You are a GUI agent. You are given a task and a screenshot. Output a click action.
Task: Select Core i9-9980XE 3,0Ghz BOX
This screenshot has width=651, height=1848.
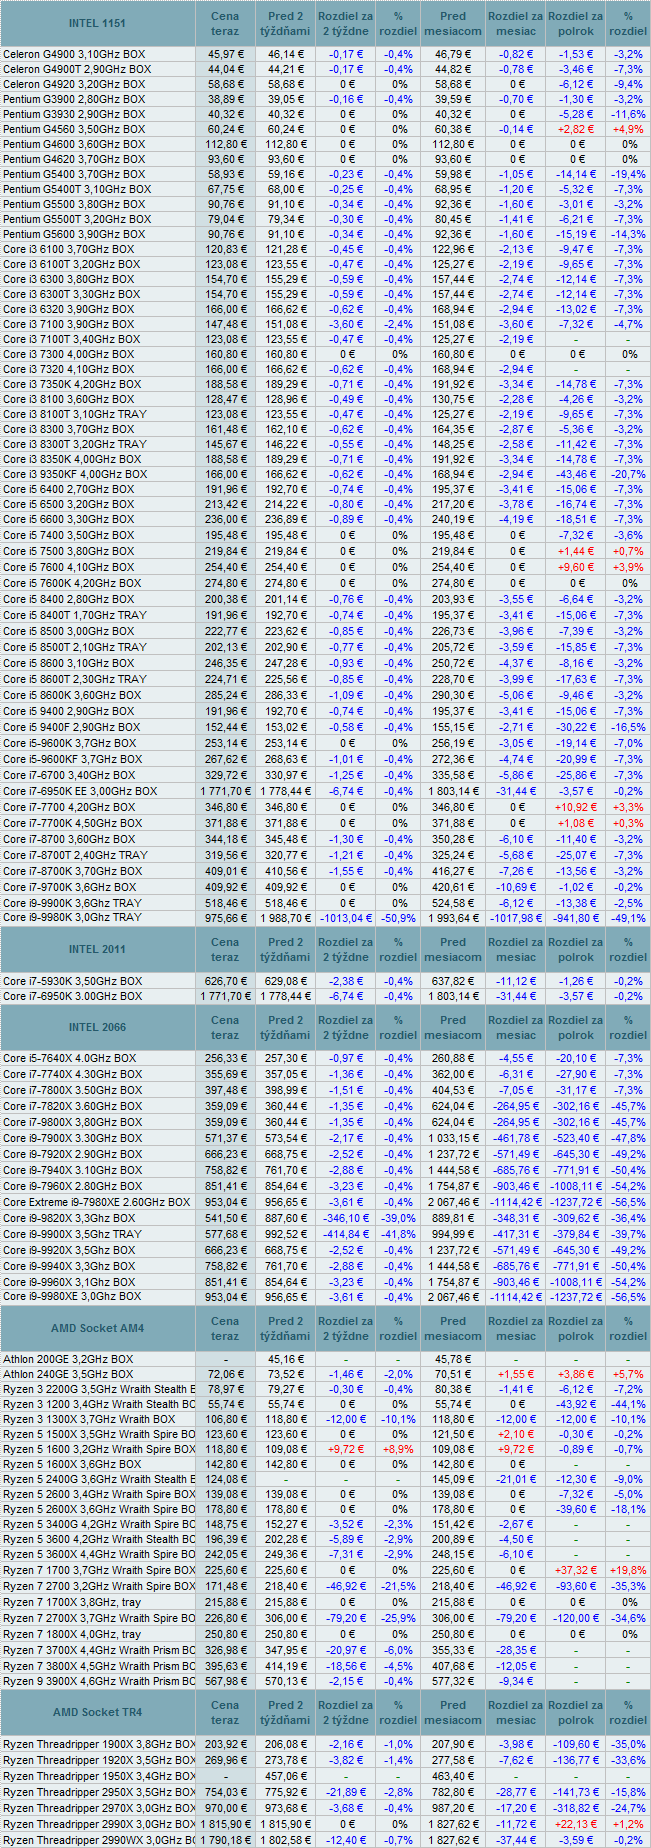pyautogui.click(x=72, y=1296)
